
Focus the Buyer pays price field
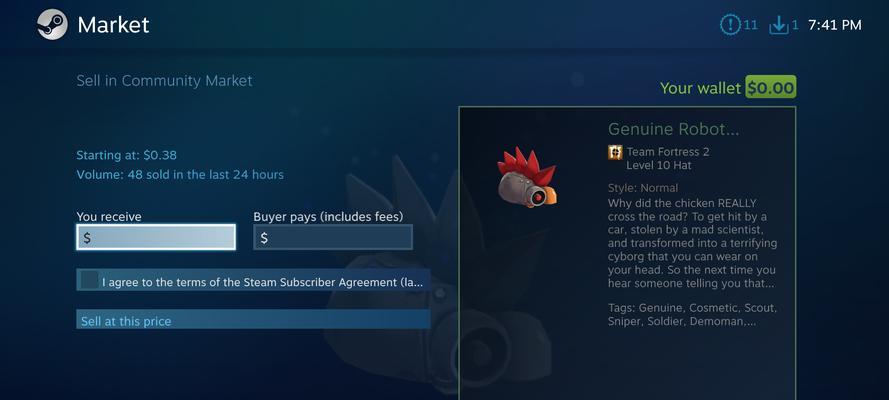[333, 237]
